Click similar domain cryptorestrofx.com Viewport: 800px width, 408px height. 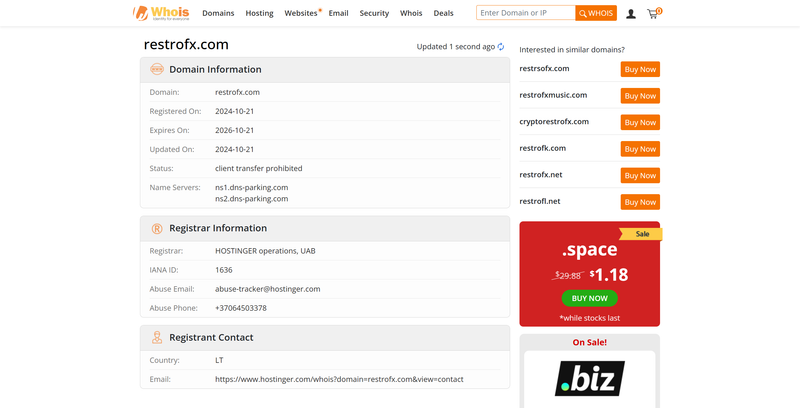[x=554, y=121]
